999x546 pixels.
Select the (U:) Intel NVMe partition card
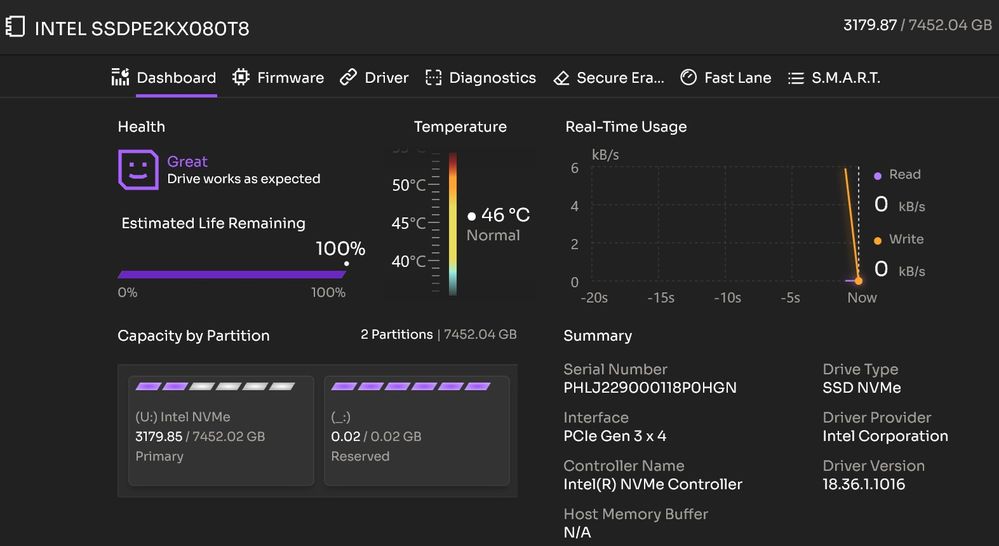(221, 431)
